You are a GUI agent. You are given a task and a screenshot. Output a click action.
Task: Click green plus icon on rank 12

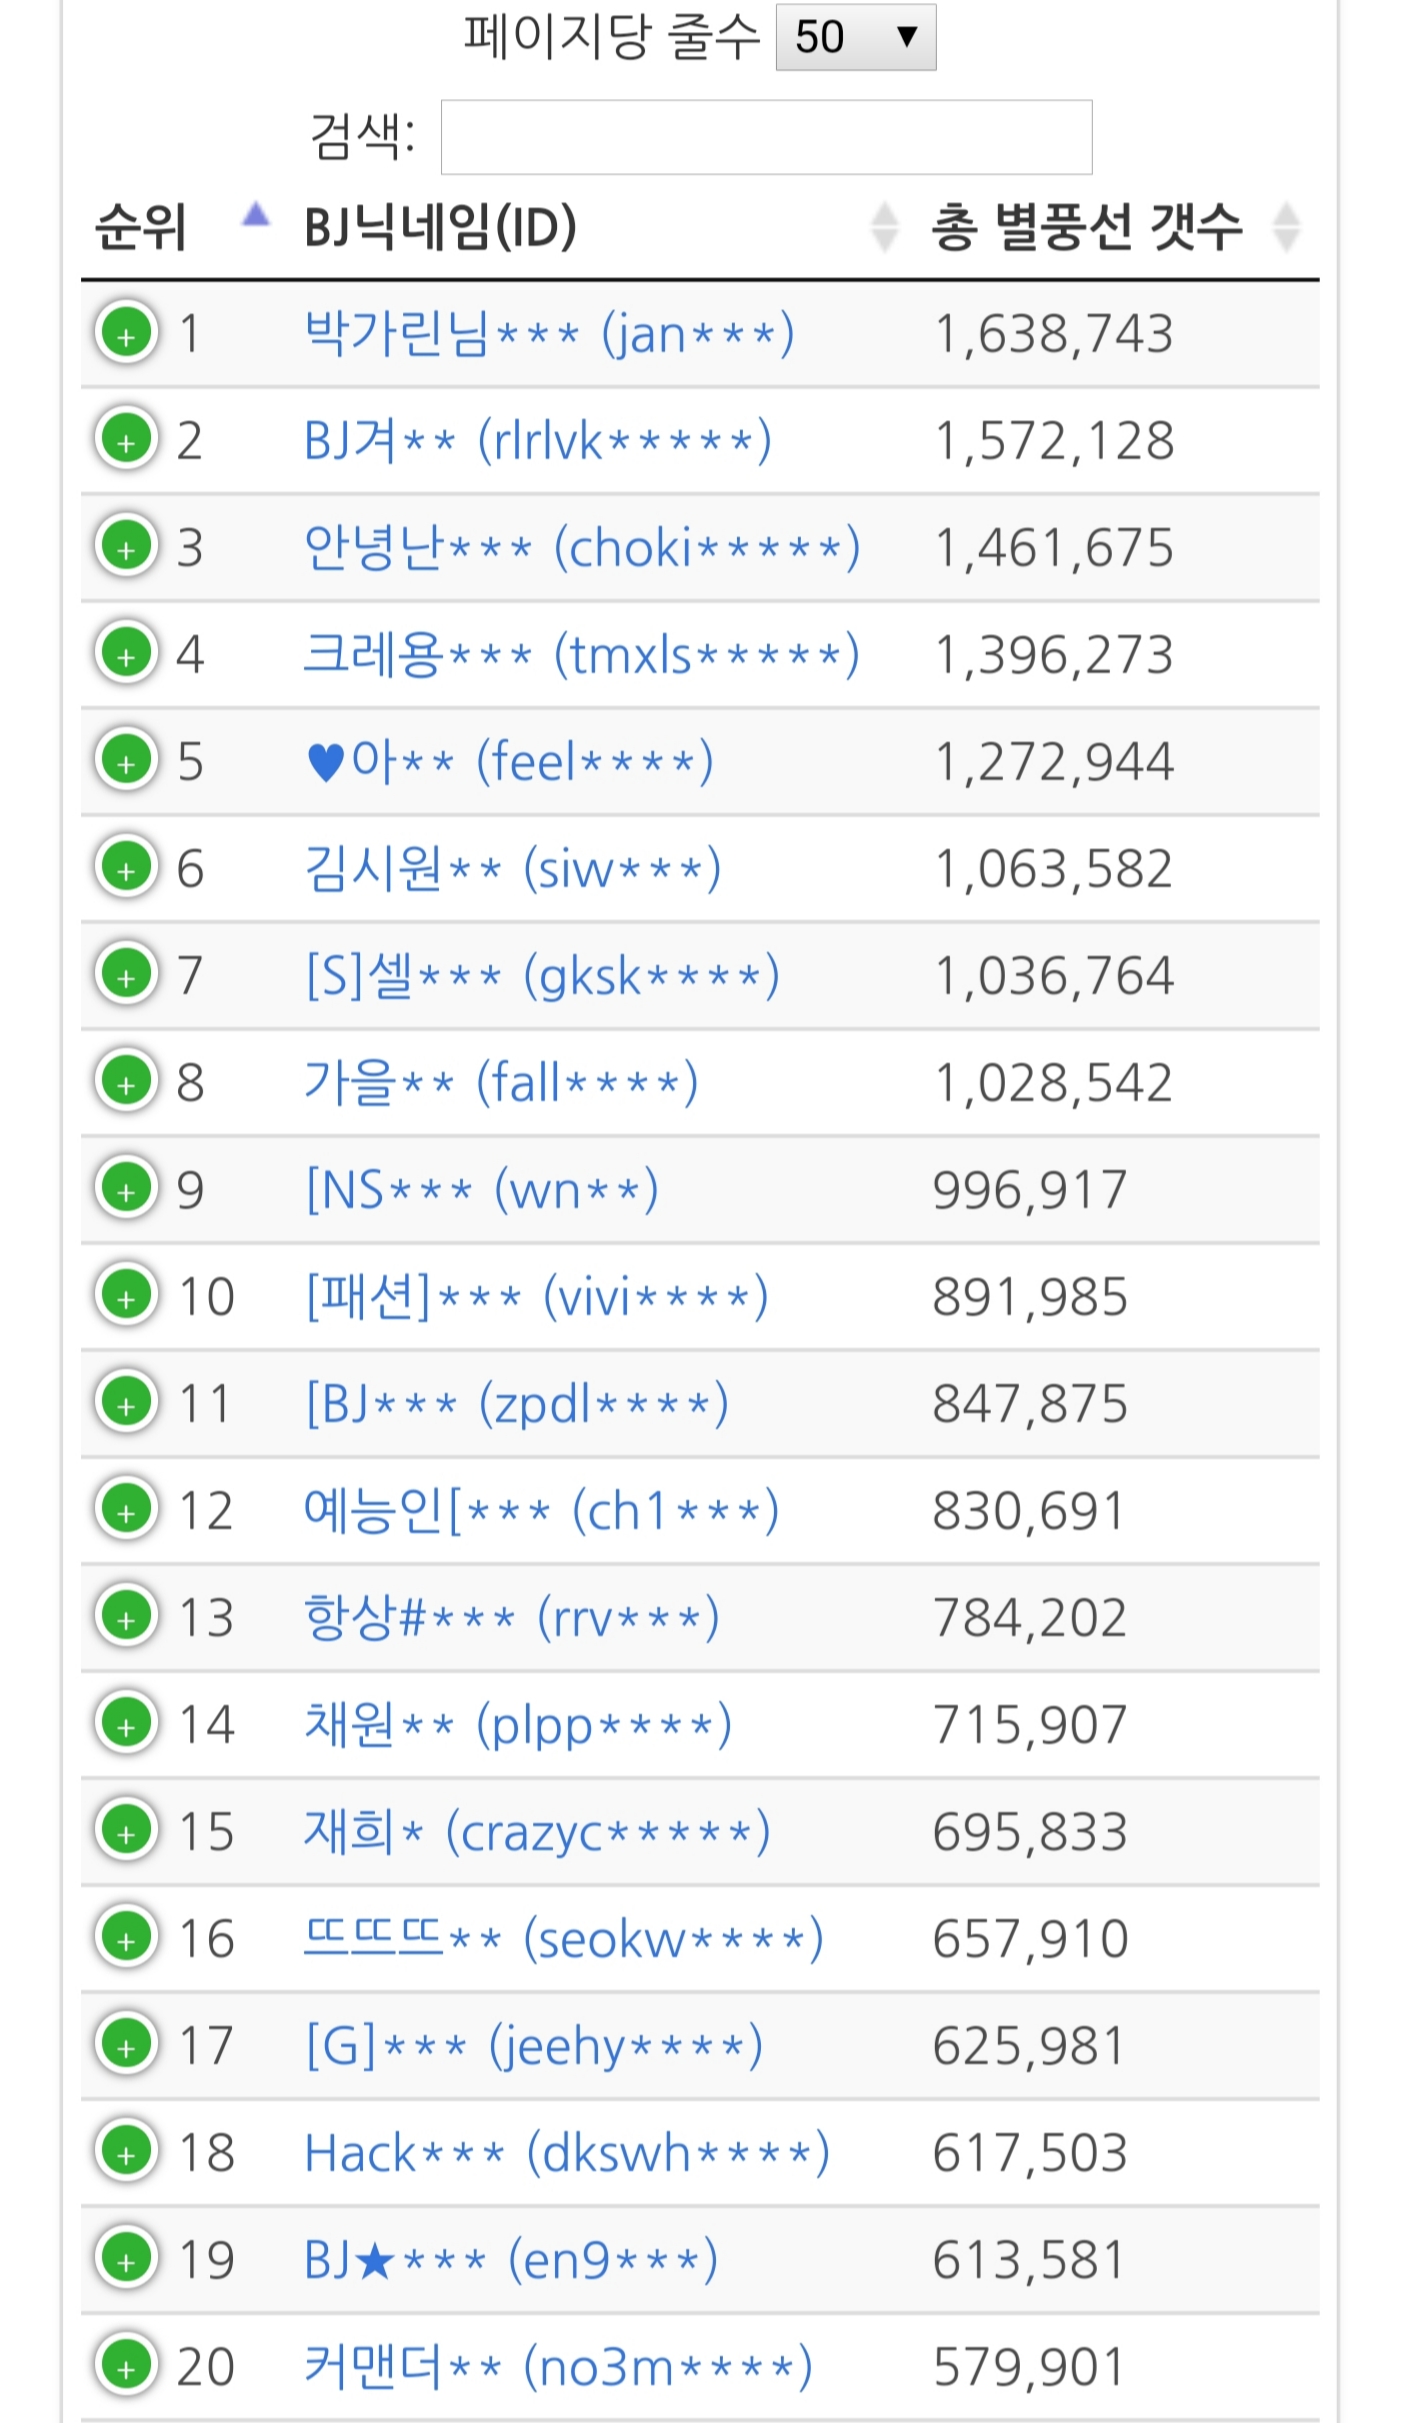coord(127,1509)
